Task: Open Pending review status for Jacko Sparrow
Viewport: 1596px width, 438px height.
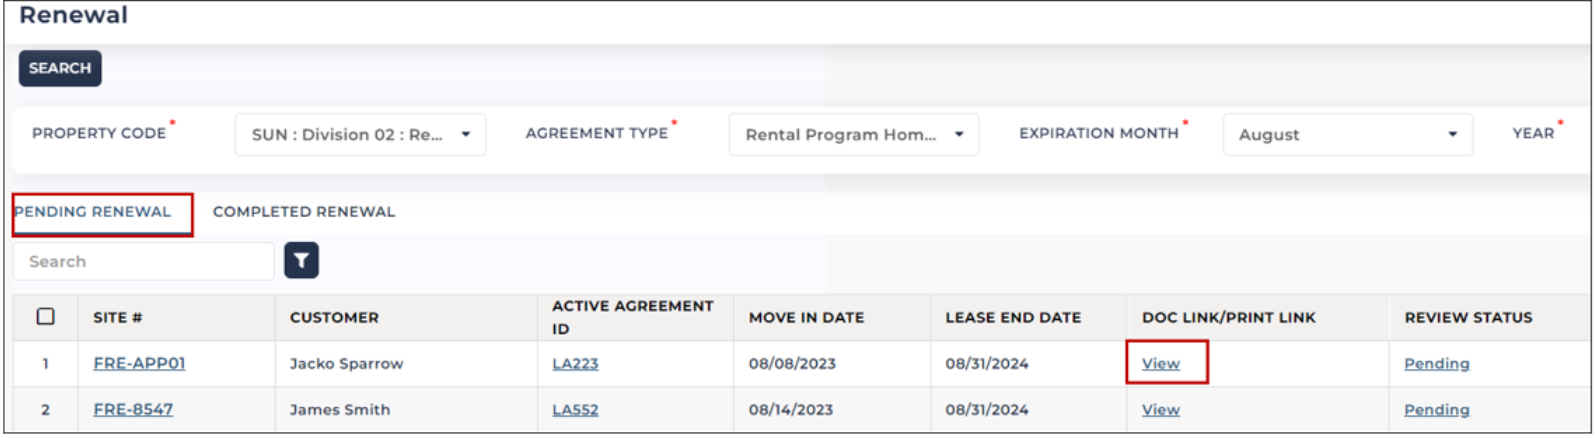Action: 1436,363
